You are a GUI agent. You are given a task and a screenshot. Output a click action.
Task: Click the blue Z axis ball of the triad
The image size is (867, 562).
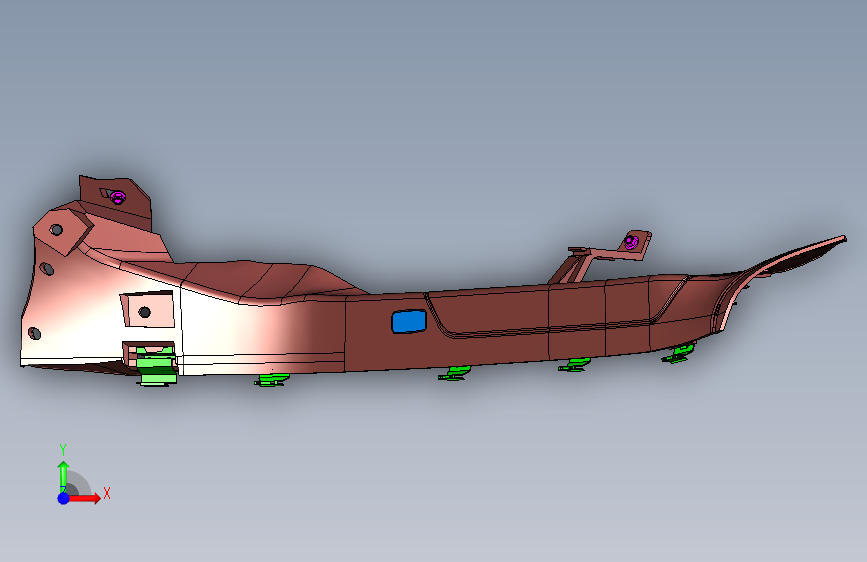pyautogui.click(x=64, y=498)
